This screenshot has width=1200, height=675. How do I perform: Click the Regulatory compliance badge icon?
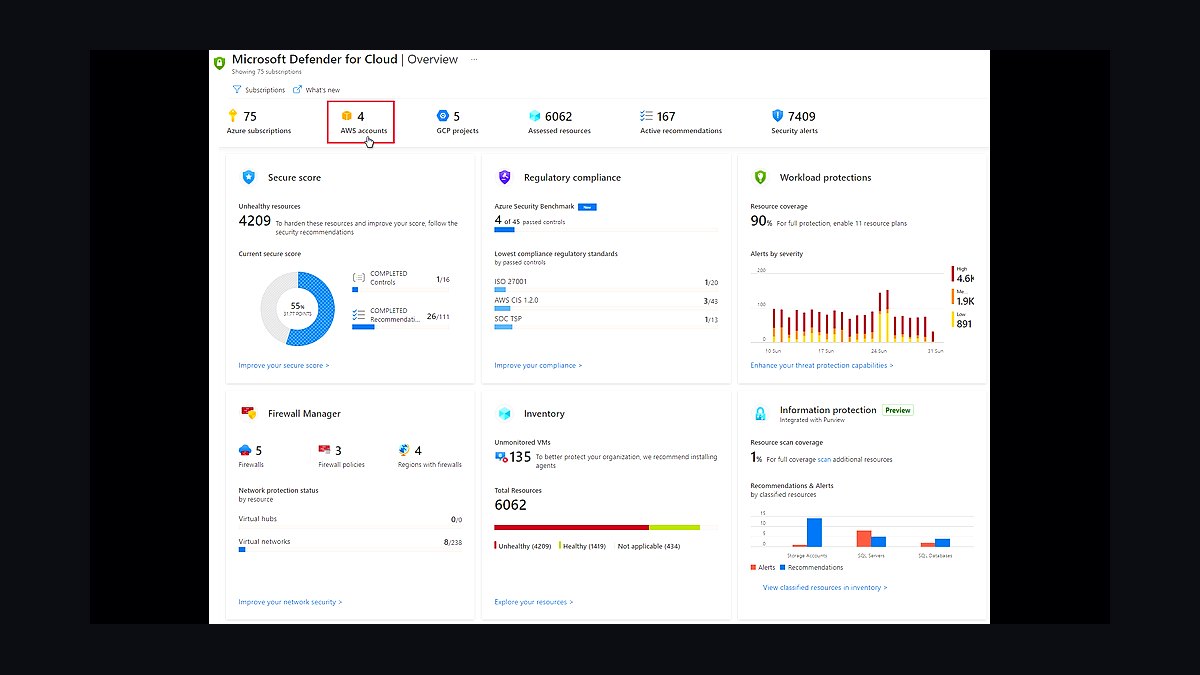504,177
